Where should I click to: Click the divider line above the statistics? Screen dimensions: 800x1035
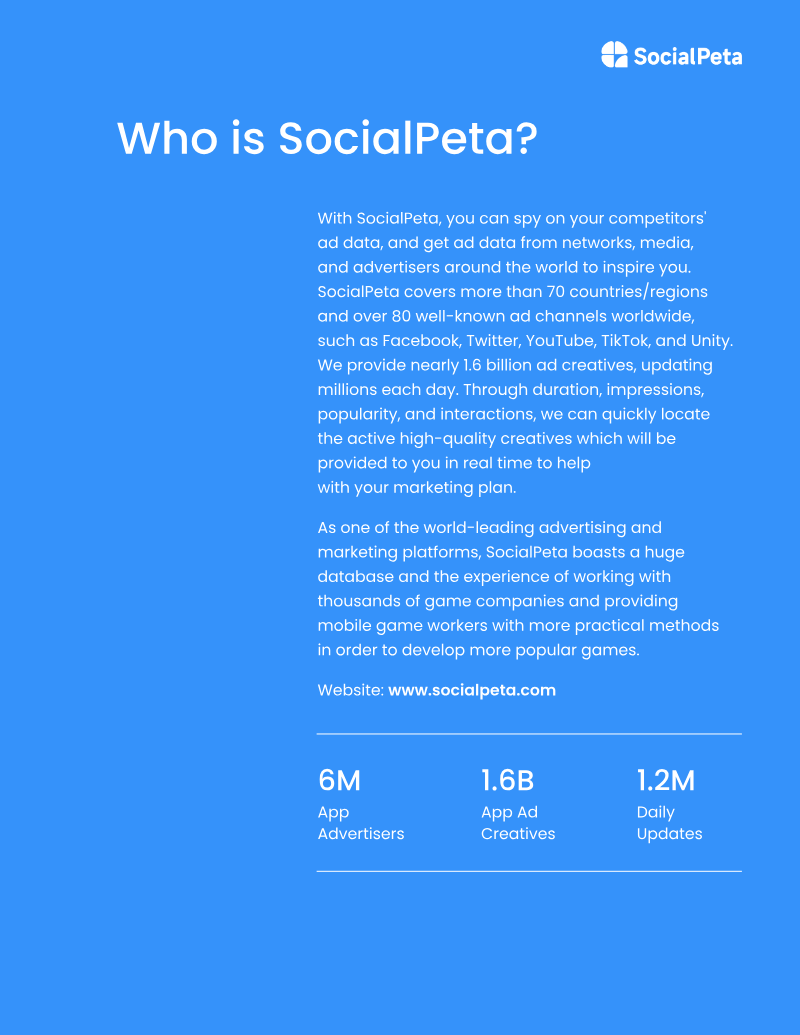529,733
